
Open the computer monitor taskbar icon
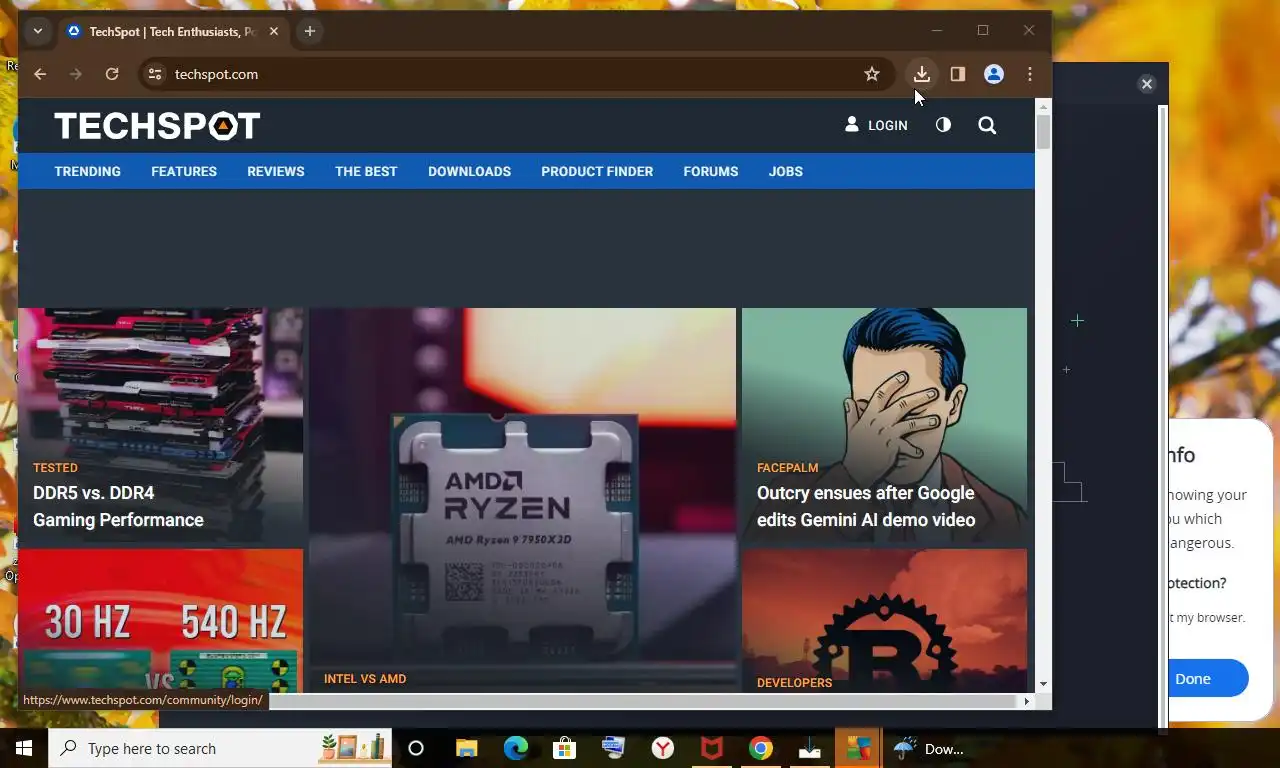click(614, 748)
